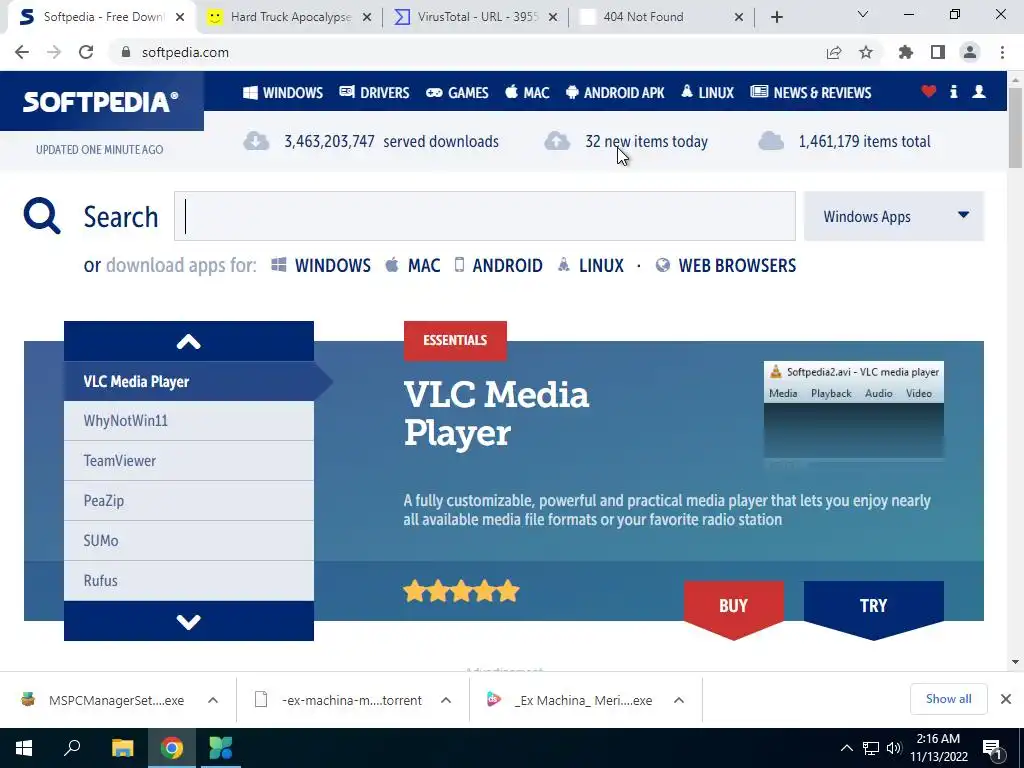The width and height of the screenshot is (1024, 768).
Task: Open the Windows Start menu
Action: tap(24, 748)
